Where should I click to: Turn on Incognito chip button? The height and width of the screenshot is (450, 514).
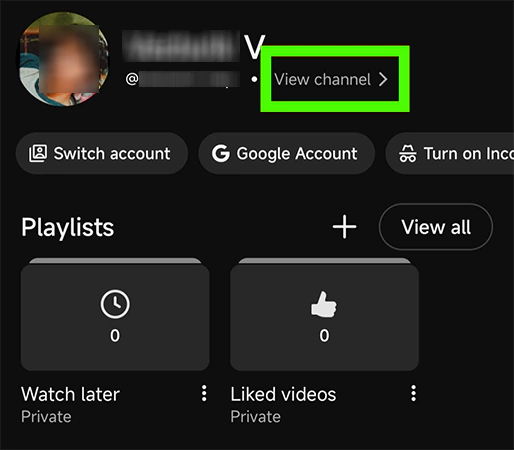(450, 154)
